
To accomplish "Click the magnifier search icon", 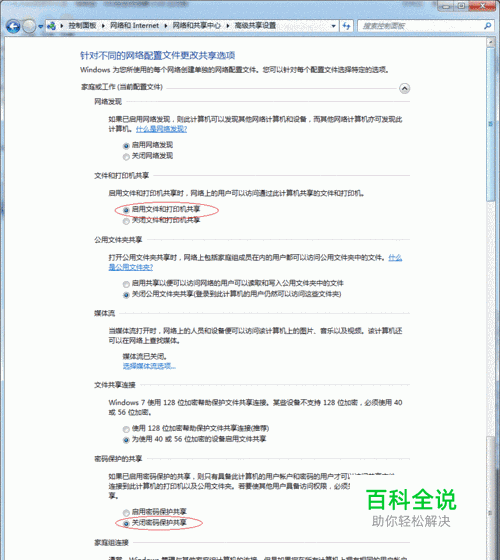I will coord(488,26).
